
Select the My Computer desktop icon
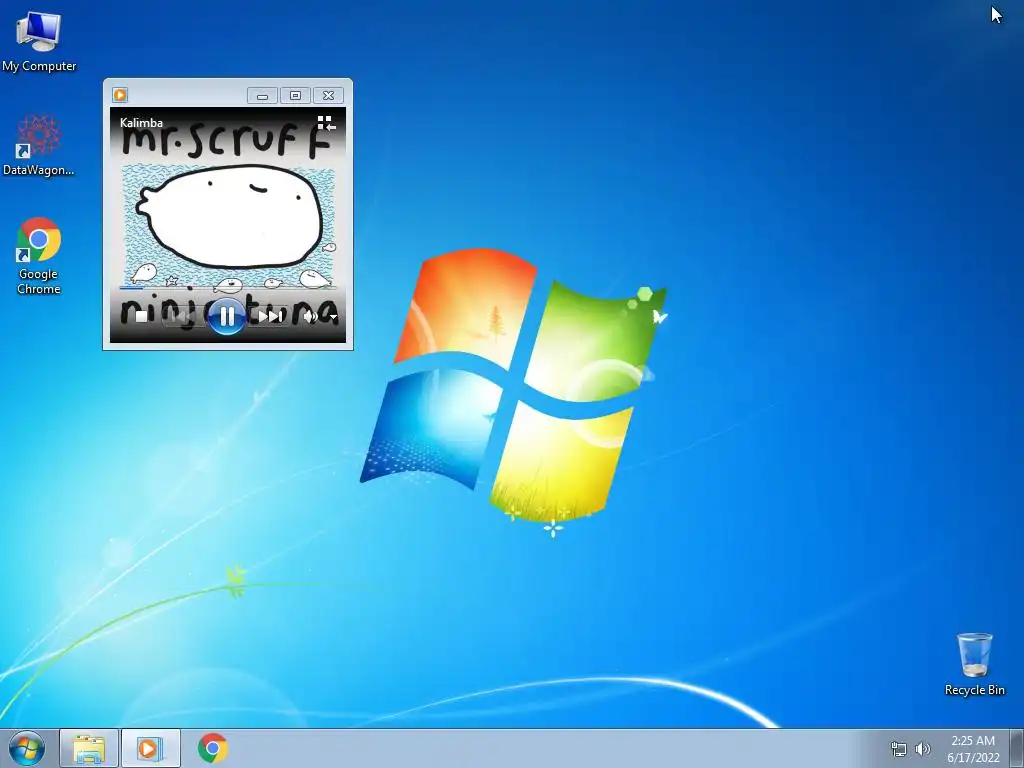tap(39, 42)
